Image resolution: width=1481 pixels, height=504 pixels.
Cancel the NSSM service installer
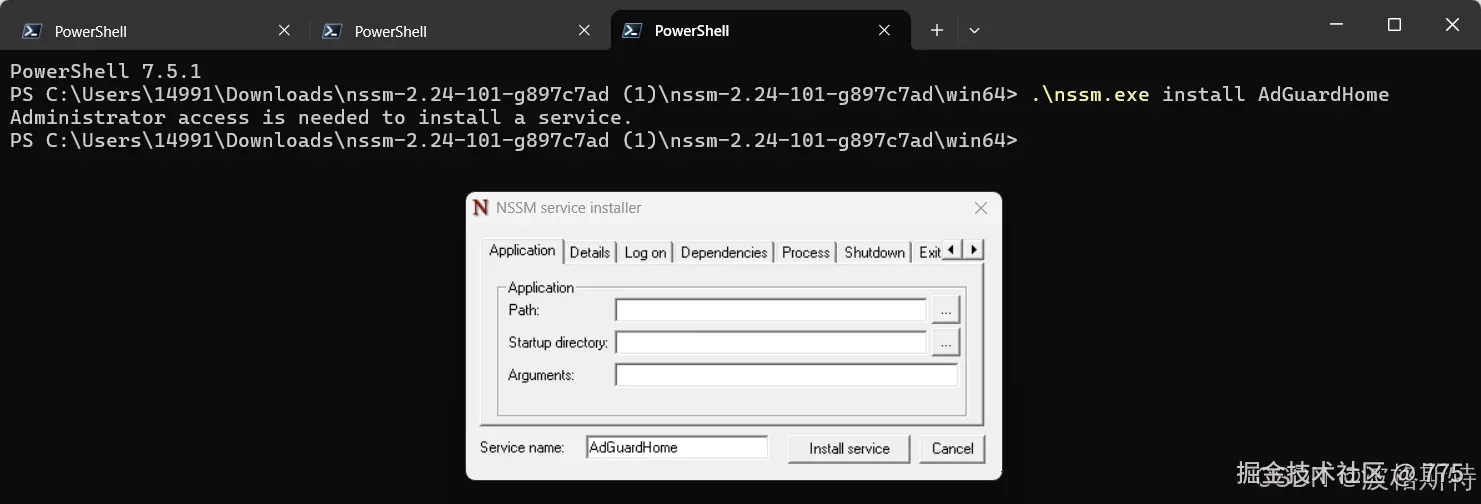tap(952, 448)
